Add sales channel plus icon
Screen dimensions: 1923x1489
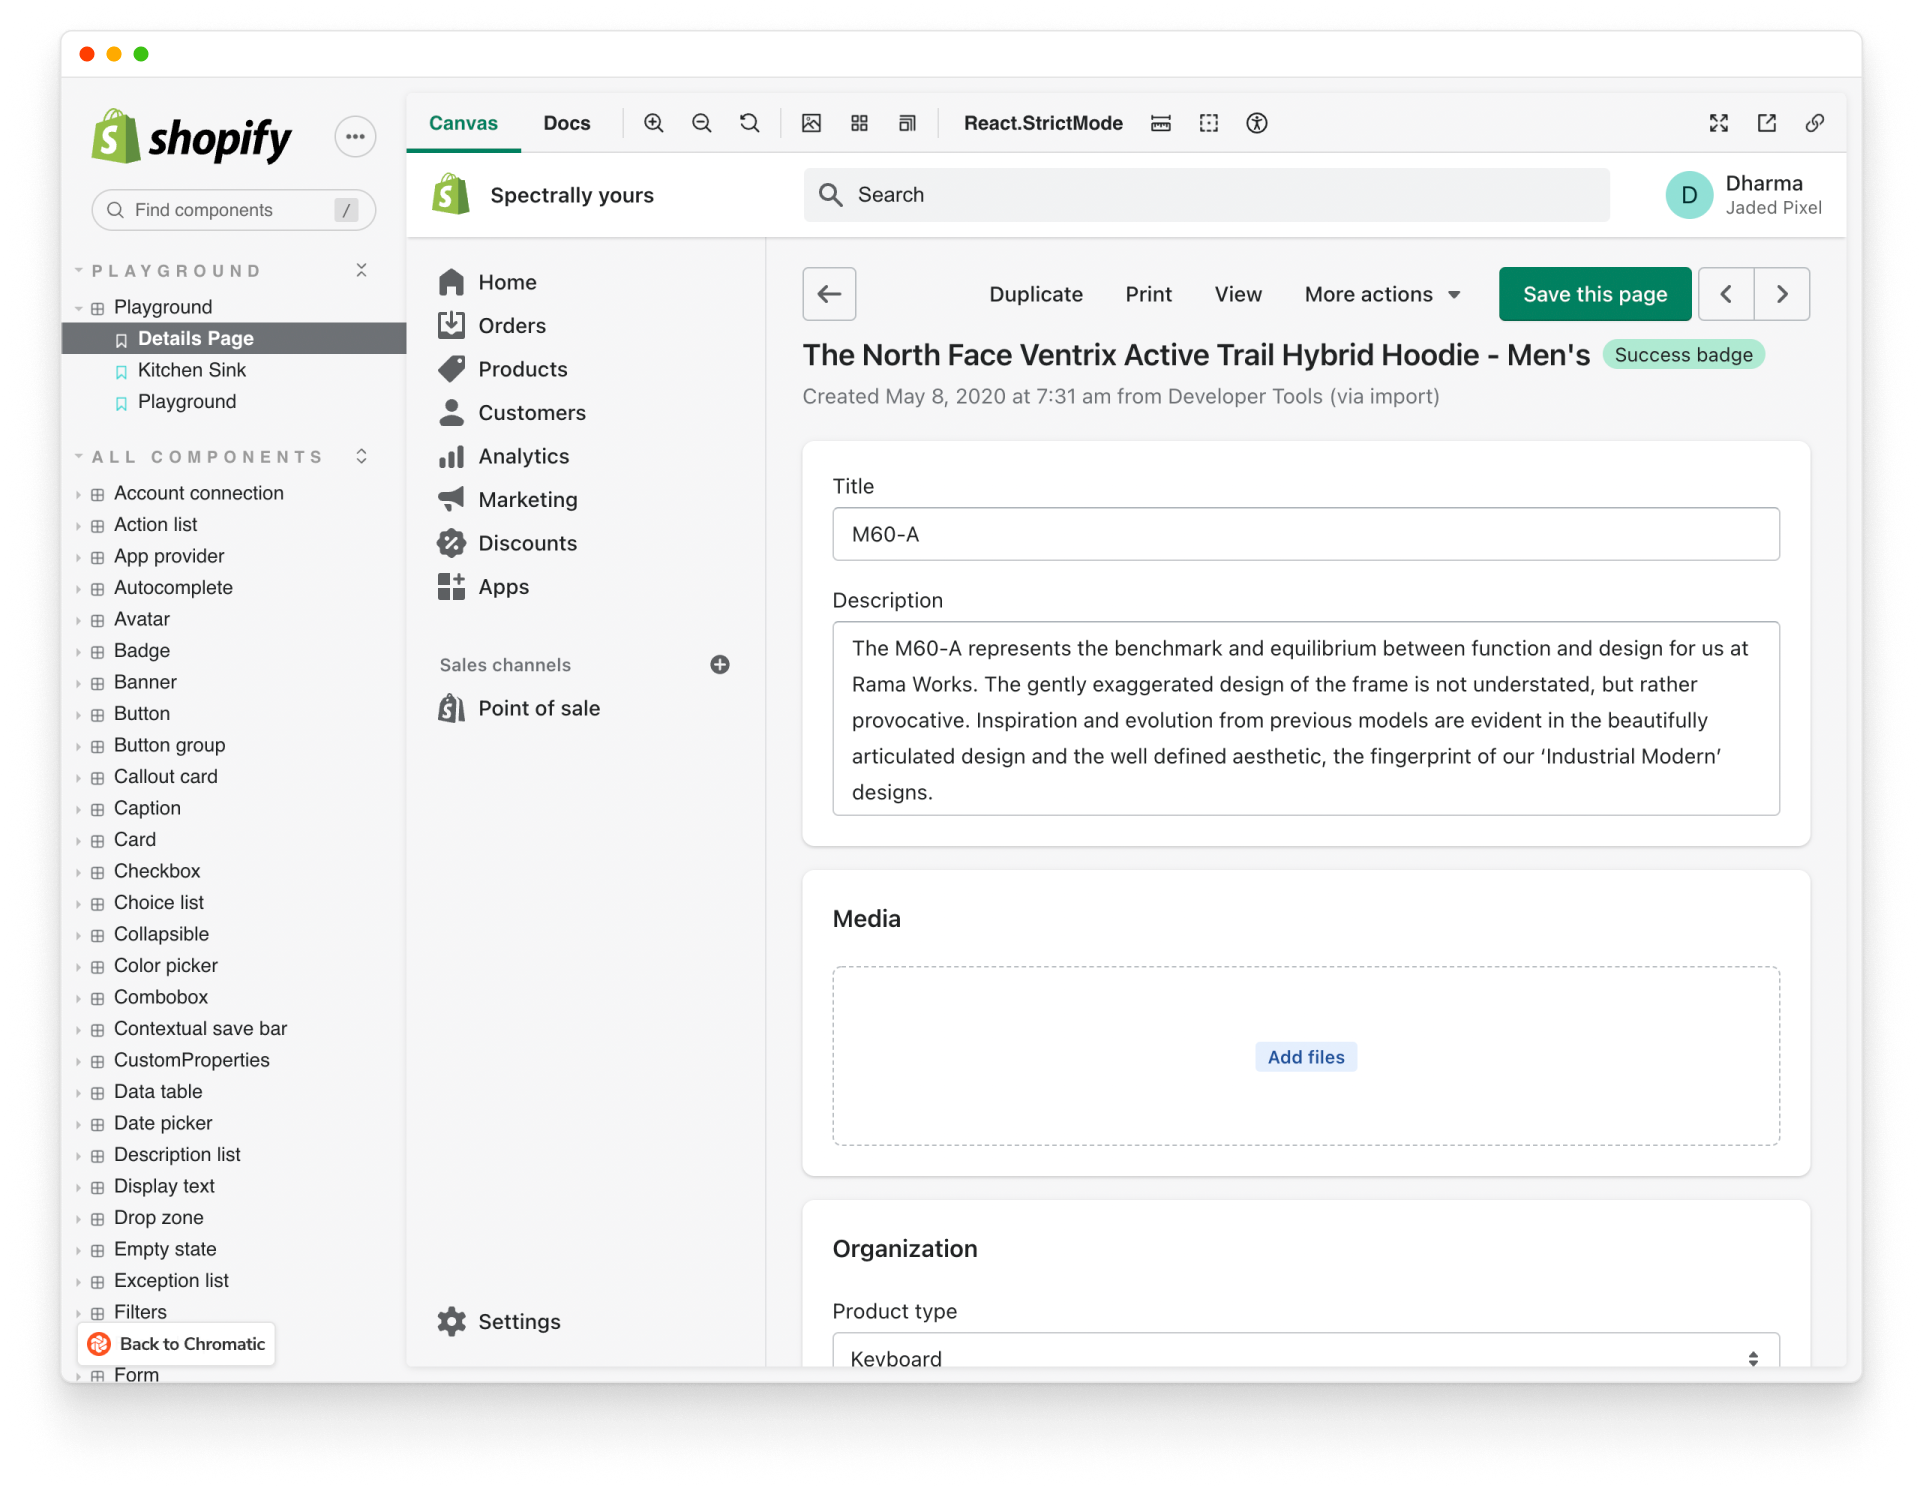pos(720,665)
